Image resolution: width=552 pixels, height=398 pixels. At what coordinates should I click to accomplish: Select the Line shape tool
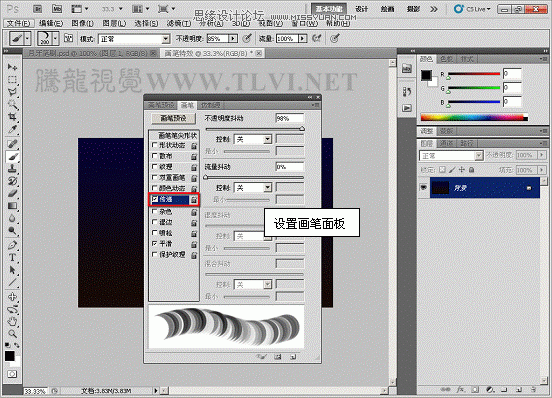click(x=12, y=283)
